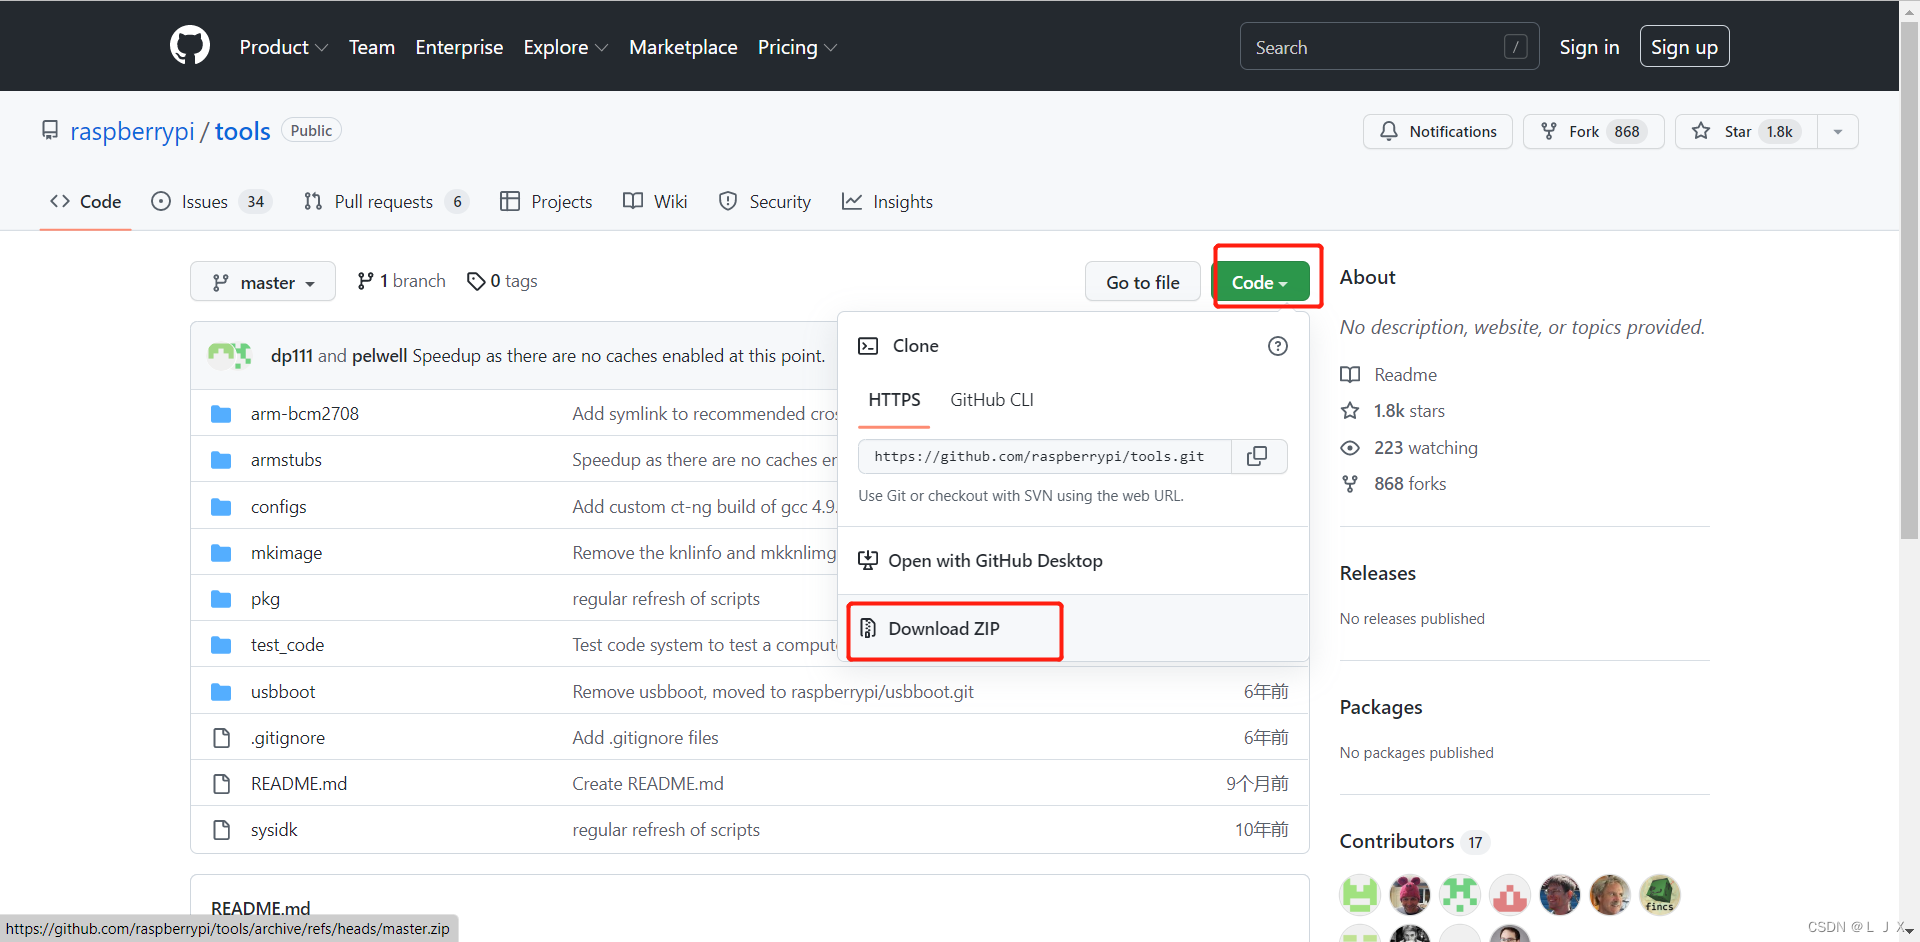The image size is (1920, 942).
Task: Click the pelwell author link
Action: coord(380,356)
